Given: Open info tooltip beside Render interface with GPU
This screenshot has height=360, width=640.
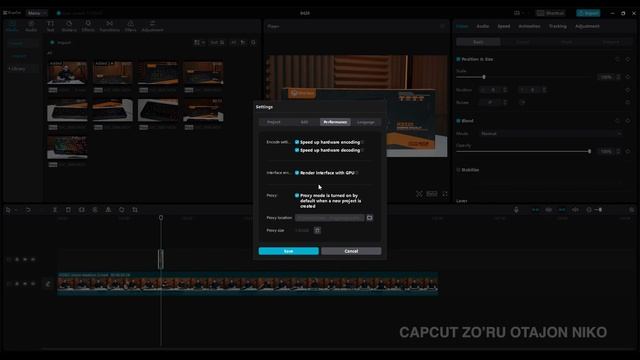Looking at the screenshot, I should click(x=357, y=173).
